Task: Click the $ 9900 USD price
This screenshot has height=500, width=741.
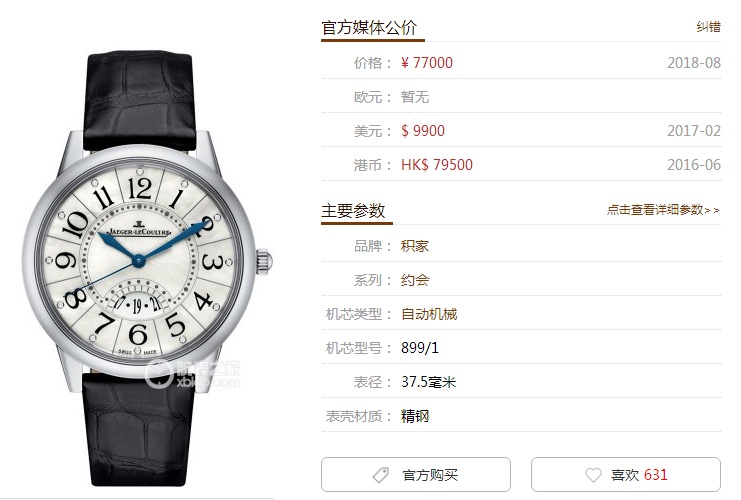Action: (422, 130)
